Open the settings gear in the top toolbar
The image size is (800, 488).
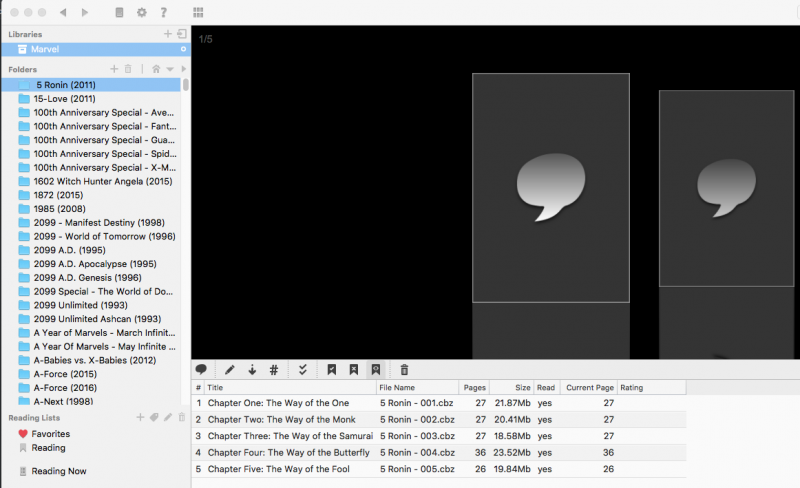(x=142, y=12)
